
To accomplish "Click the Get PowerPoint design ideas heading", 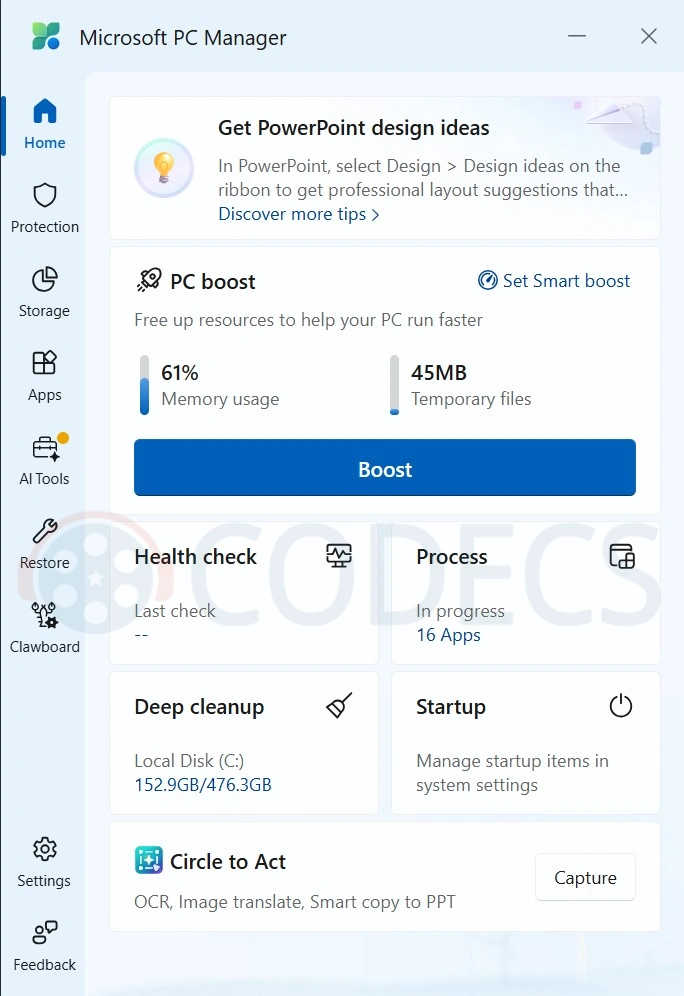I will point(354,128).
